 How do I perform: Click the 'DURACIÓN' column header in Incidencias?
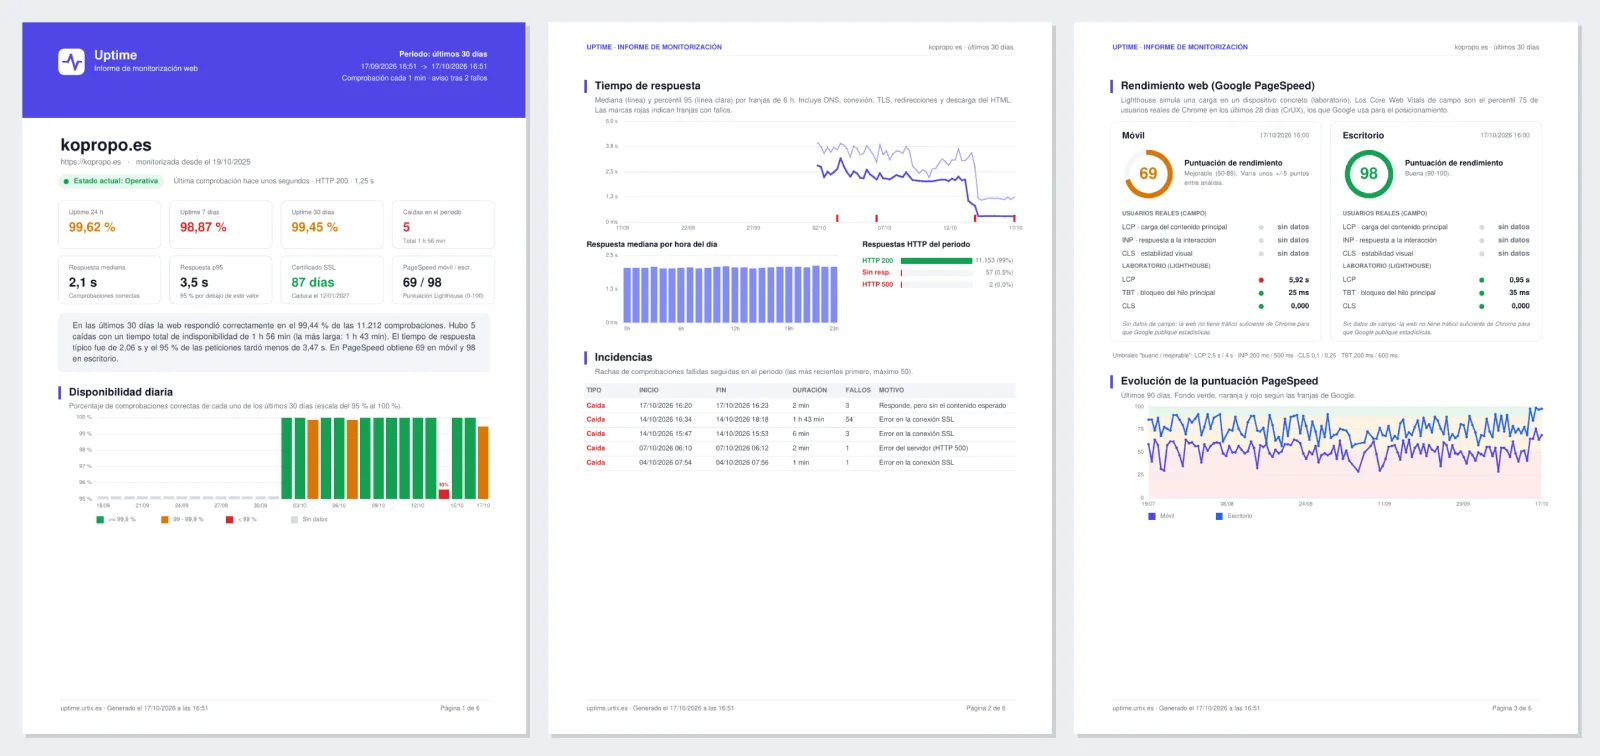click(810, 390)
